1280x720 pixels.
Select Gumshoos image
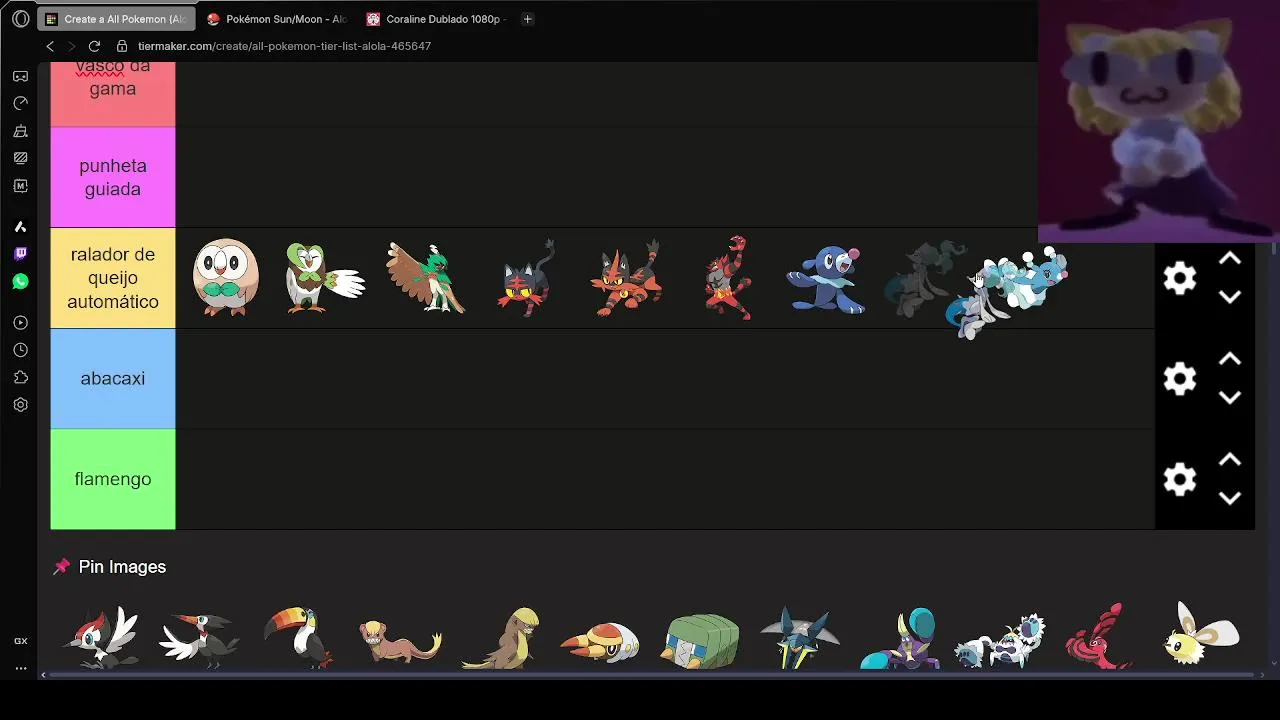[x=501, y=637]
